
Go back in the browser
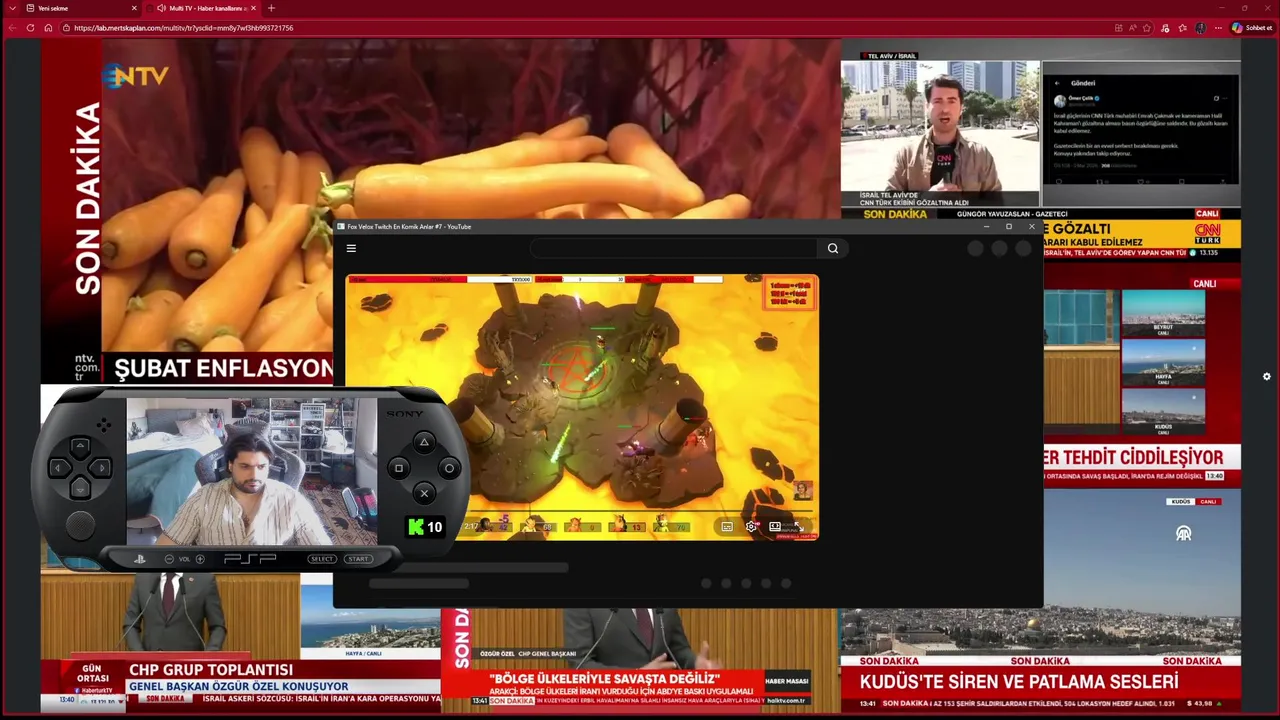[x=12, y=28]
